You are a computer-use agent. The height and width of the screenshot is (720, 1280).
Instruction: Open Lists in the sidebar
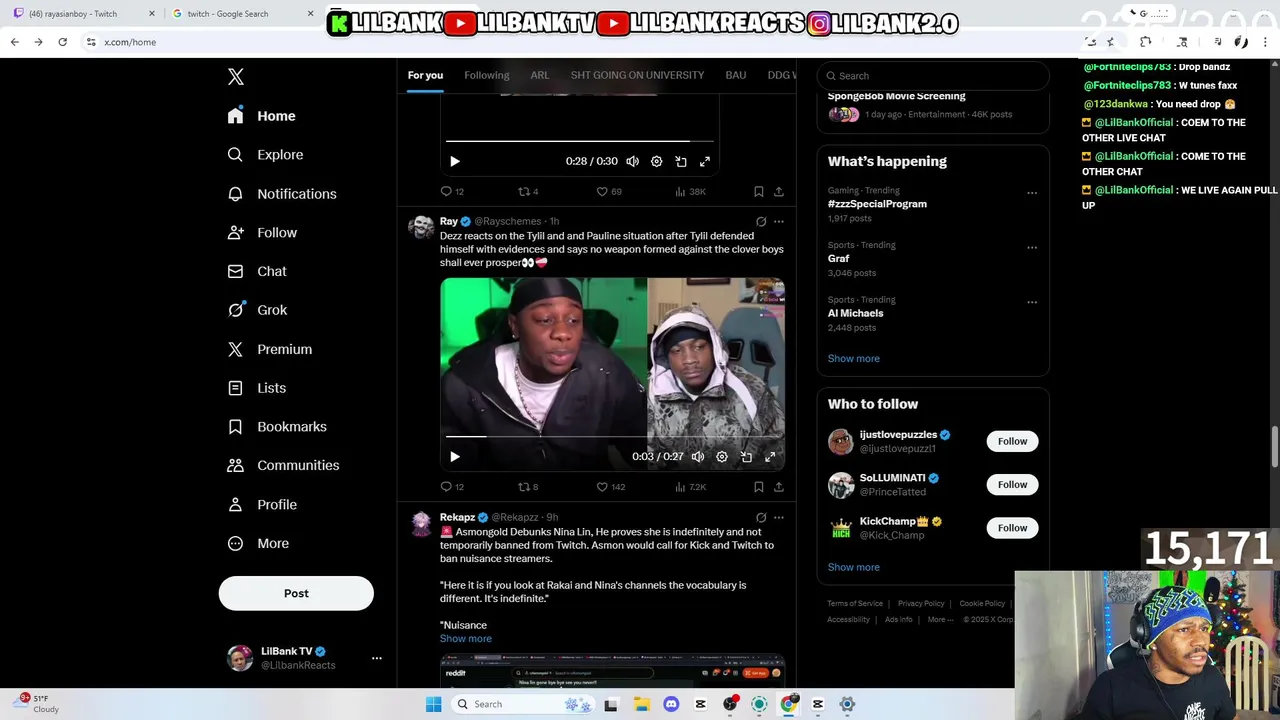click(x=257, y=388)
